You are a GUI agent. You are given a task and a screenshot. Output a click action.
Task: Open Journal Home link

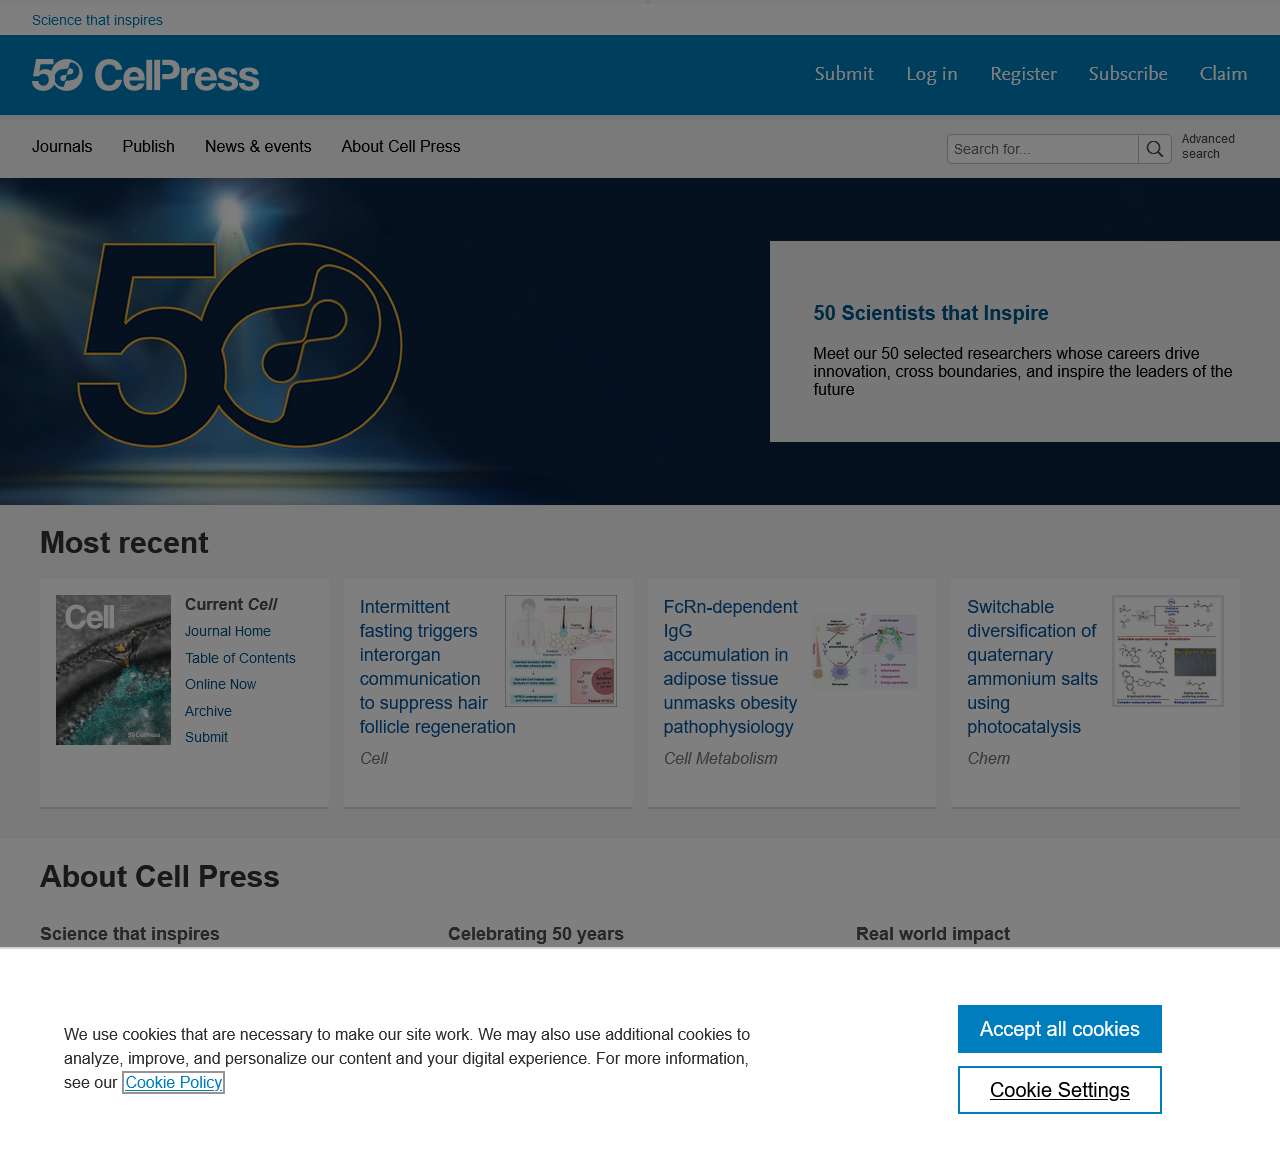[x=228, y=631]
